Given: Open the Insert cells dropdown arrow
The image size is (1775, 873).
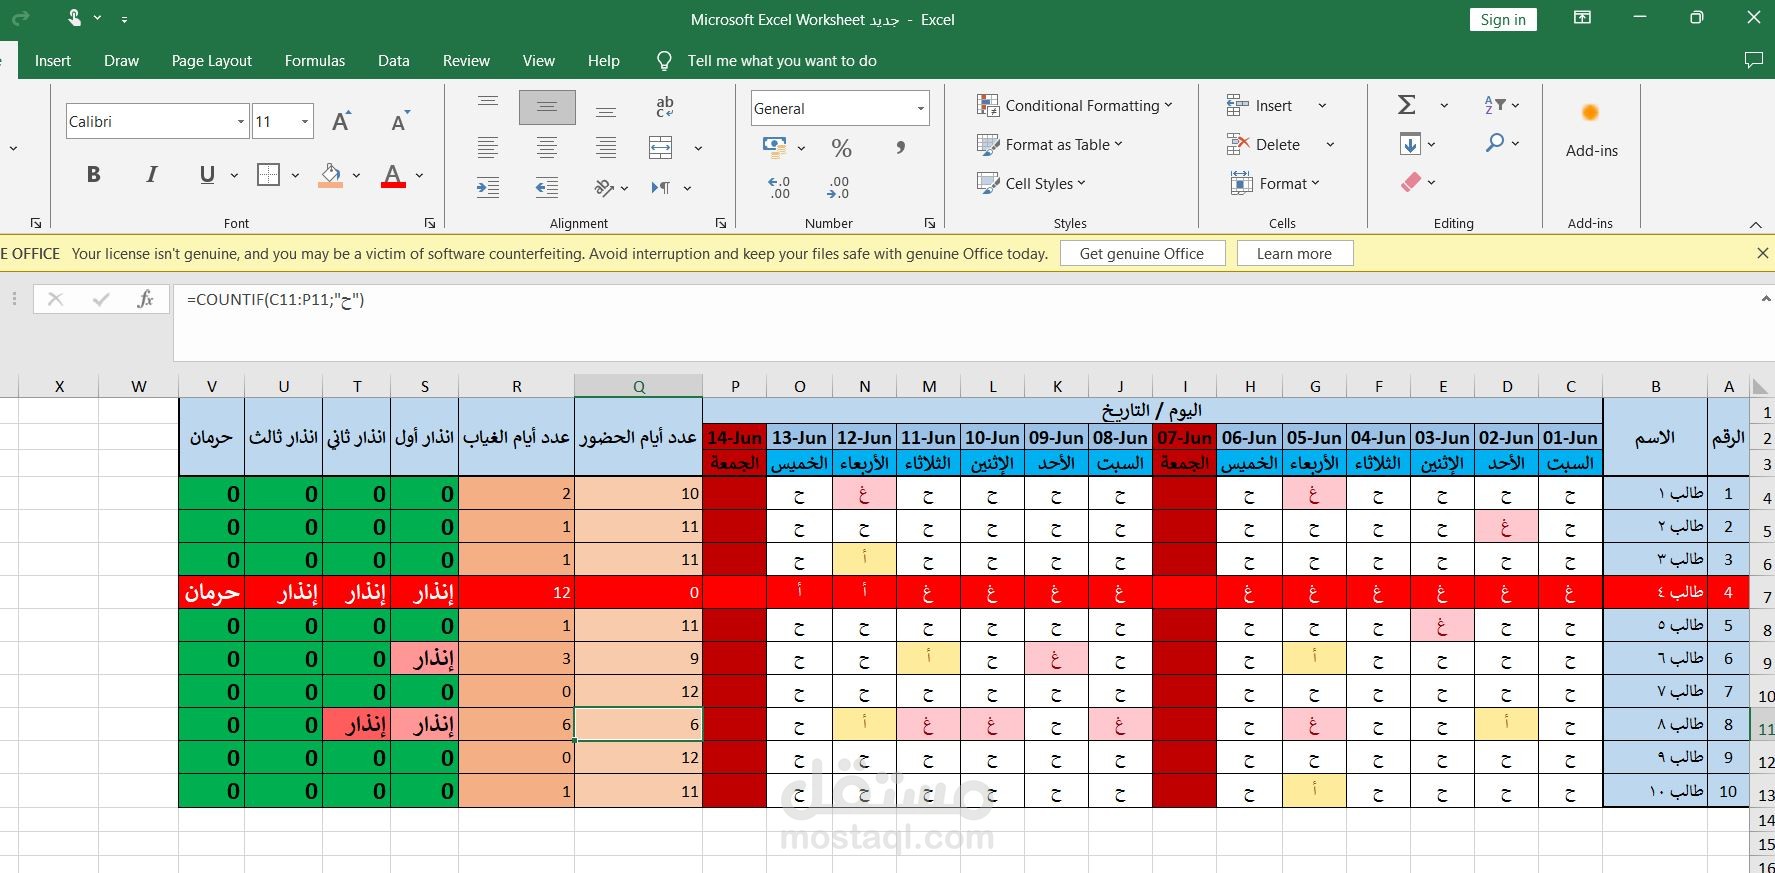Looking at the screenshot, I should tap(1322, 105).
